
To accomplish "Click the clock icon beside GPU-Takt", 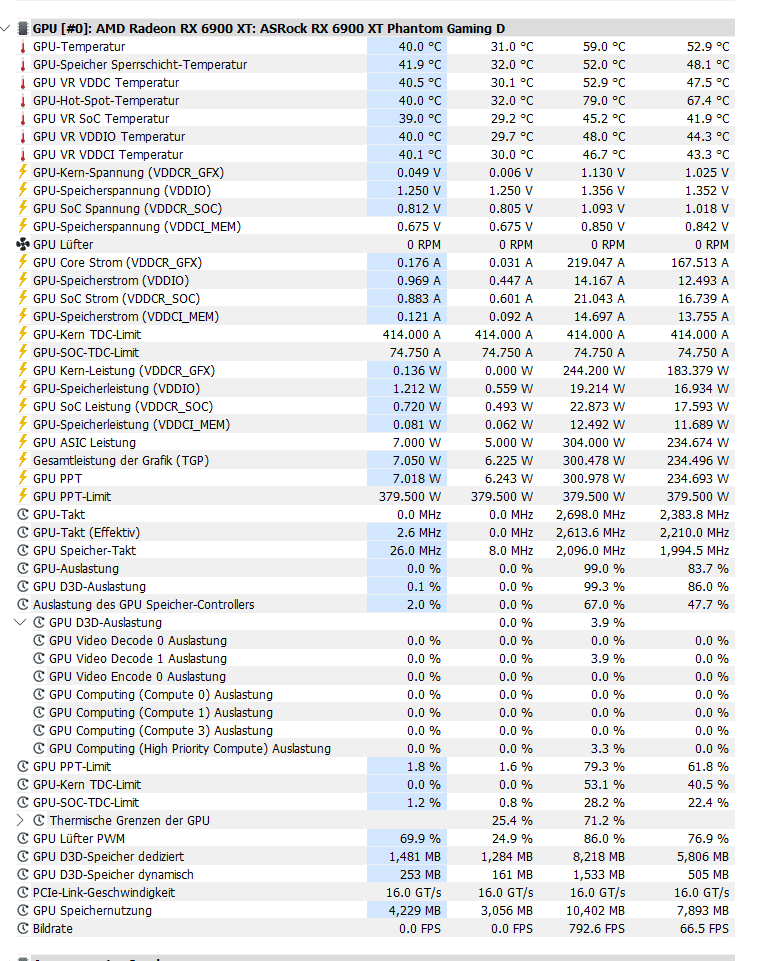I will (x=23, y=514).
